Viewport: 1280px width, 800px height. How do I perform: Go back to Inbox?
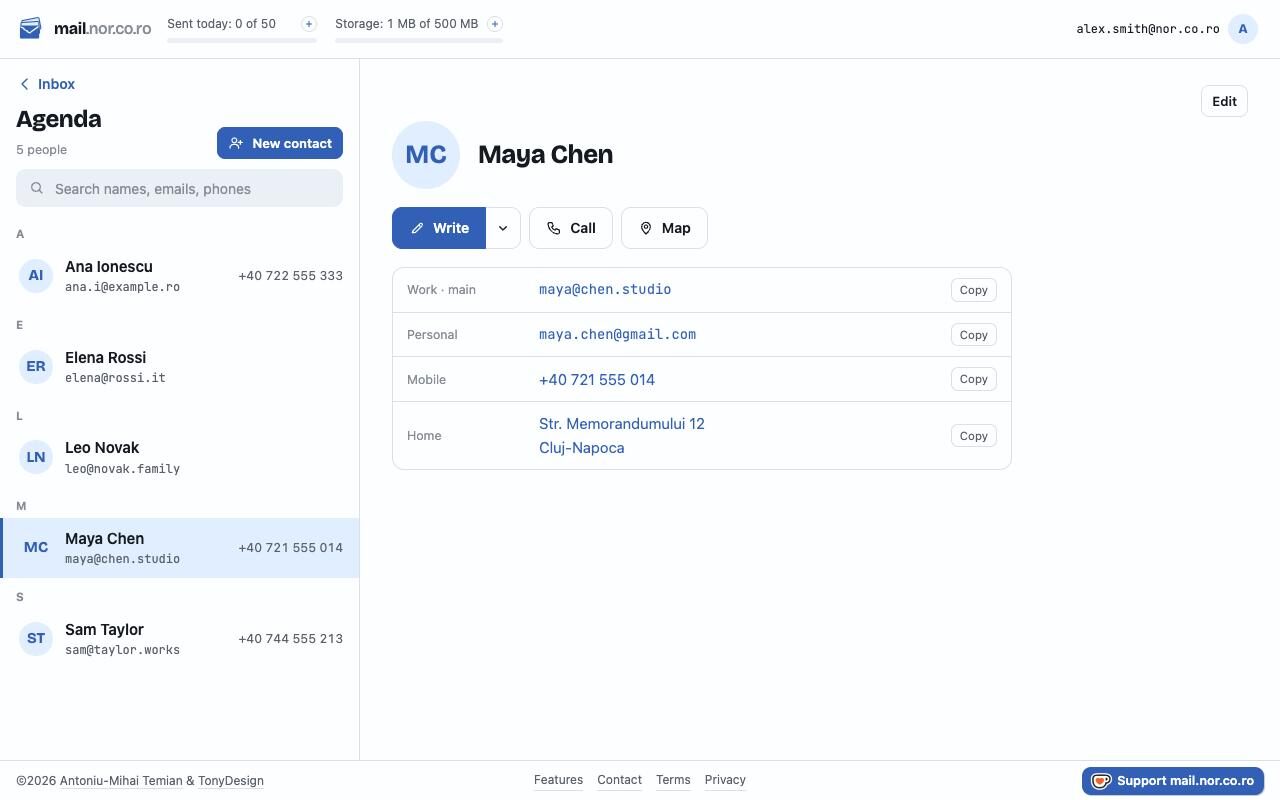click(47, 84)
